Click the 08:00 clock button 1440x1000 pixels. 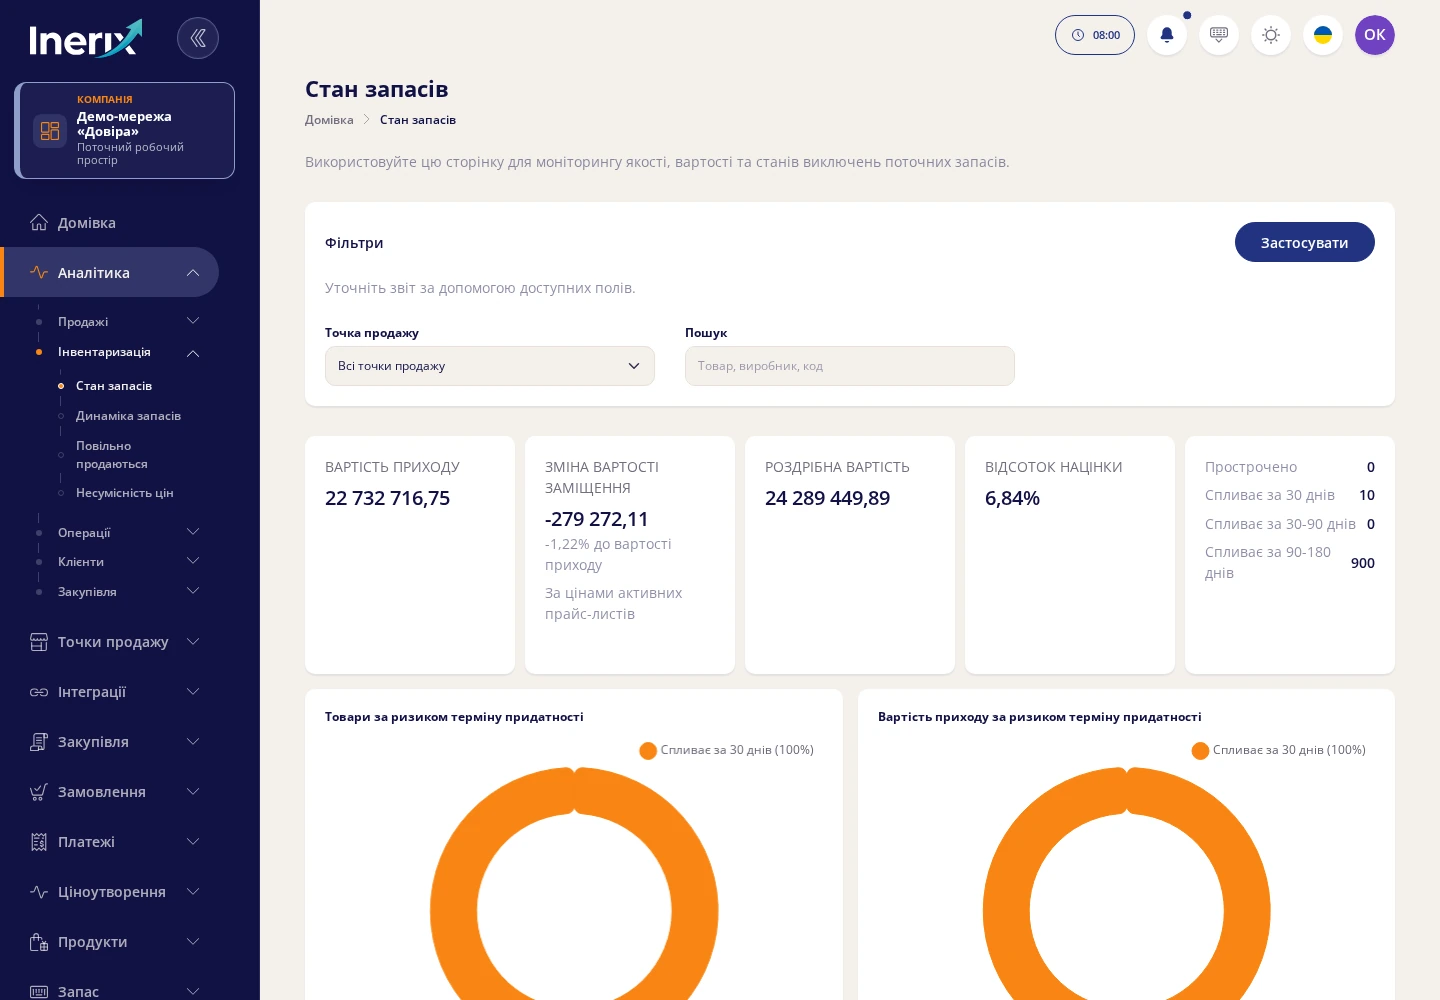(1095, 35)
